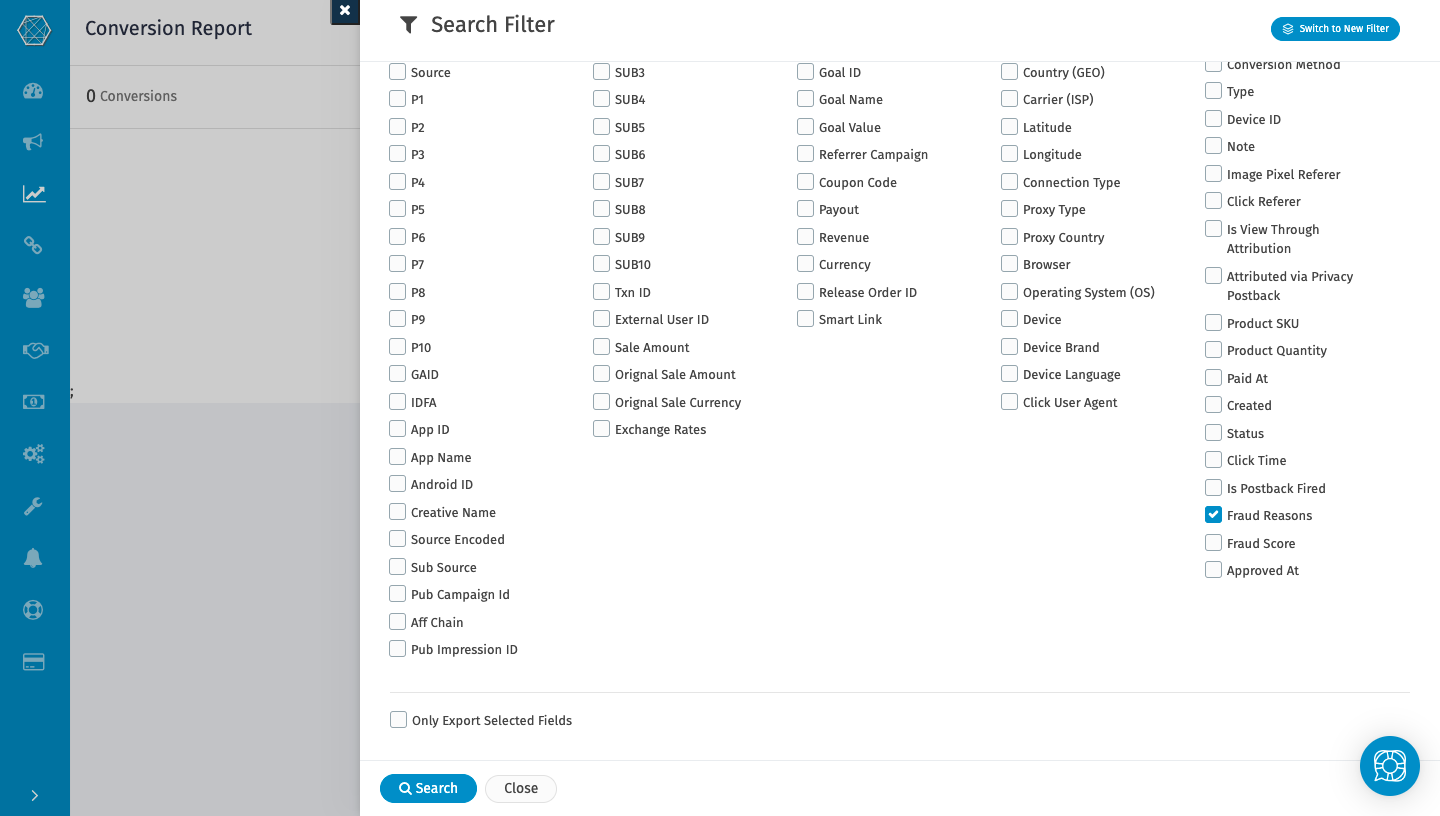Tick the Operating System (OS) checkbox
The image size is (1440, 816).
tap(1009, 292)
